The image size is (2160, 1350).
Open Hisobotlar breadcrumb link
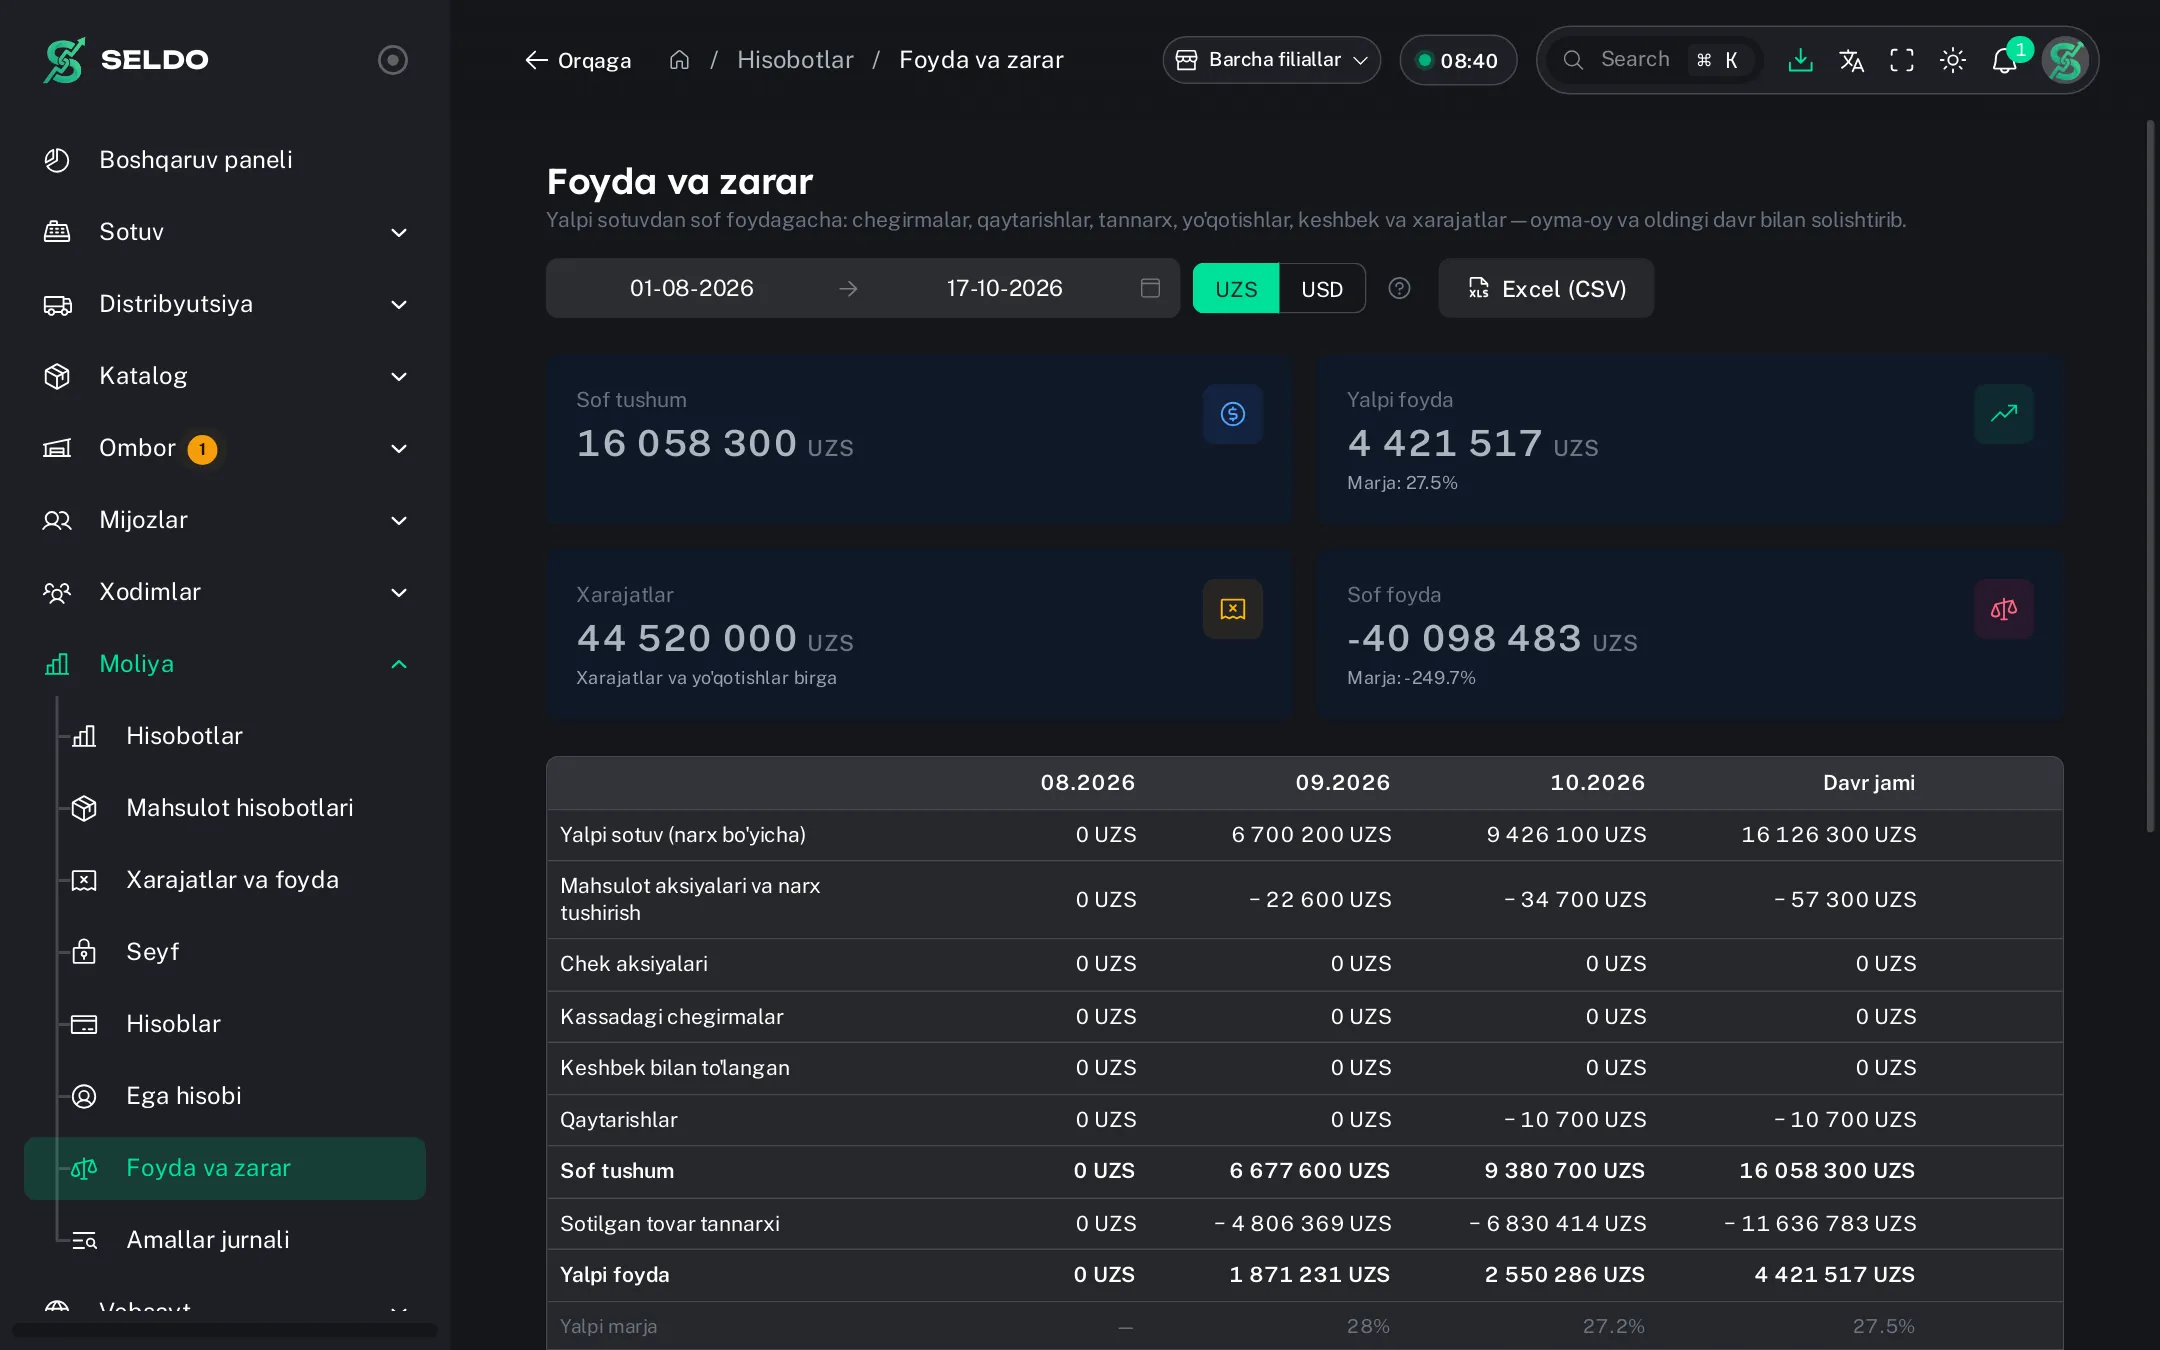click(x=795, y=60)
